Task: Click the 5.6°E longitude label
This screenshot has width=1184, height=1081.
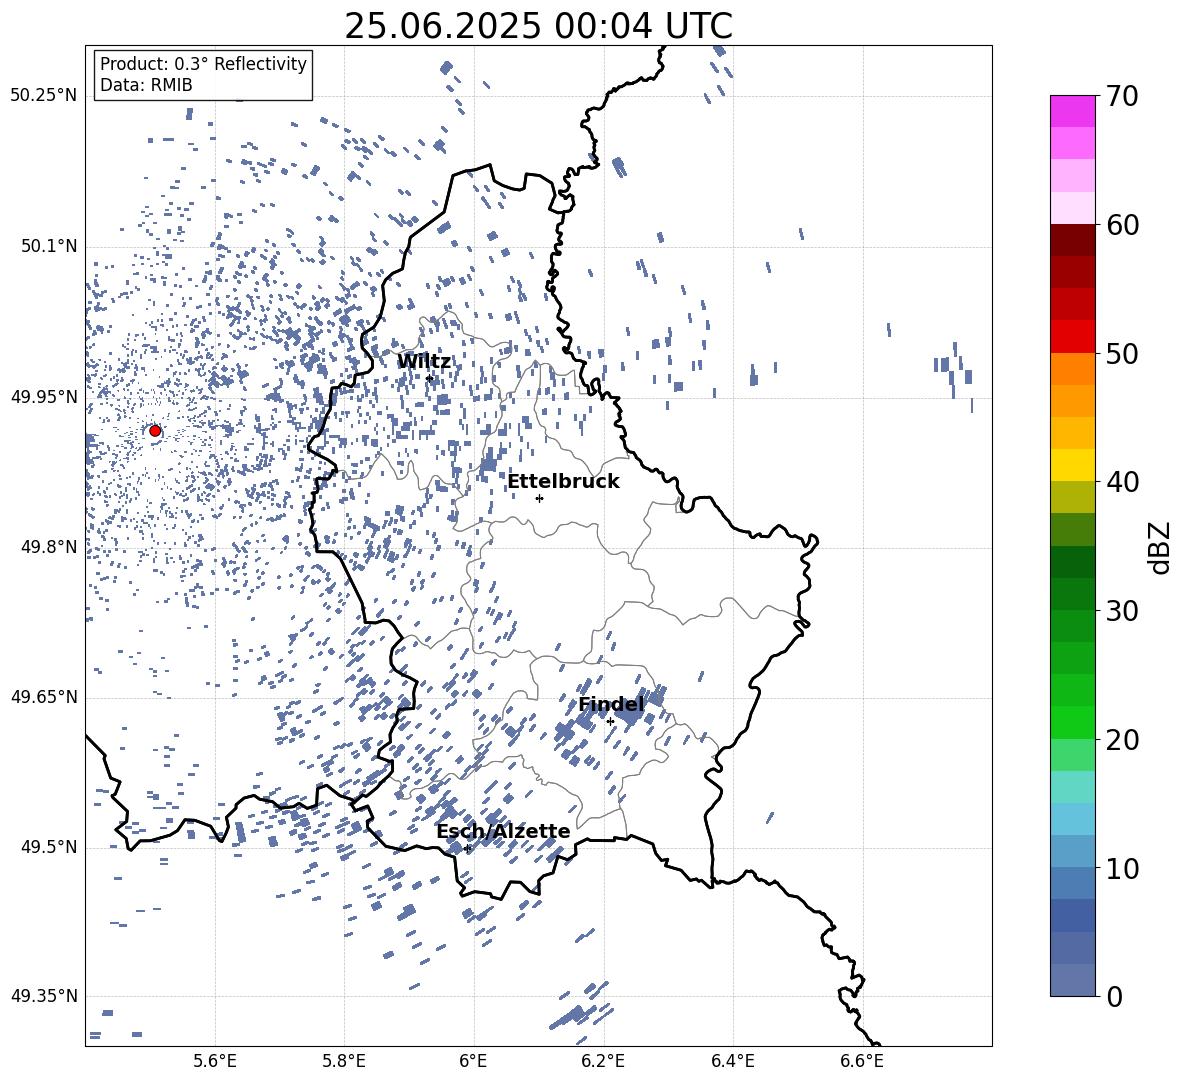Action: click(215, 1061)
